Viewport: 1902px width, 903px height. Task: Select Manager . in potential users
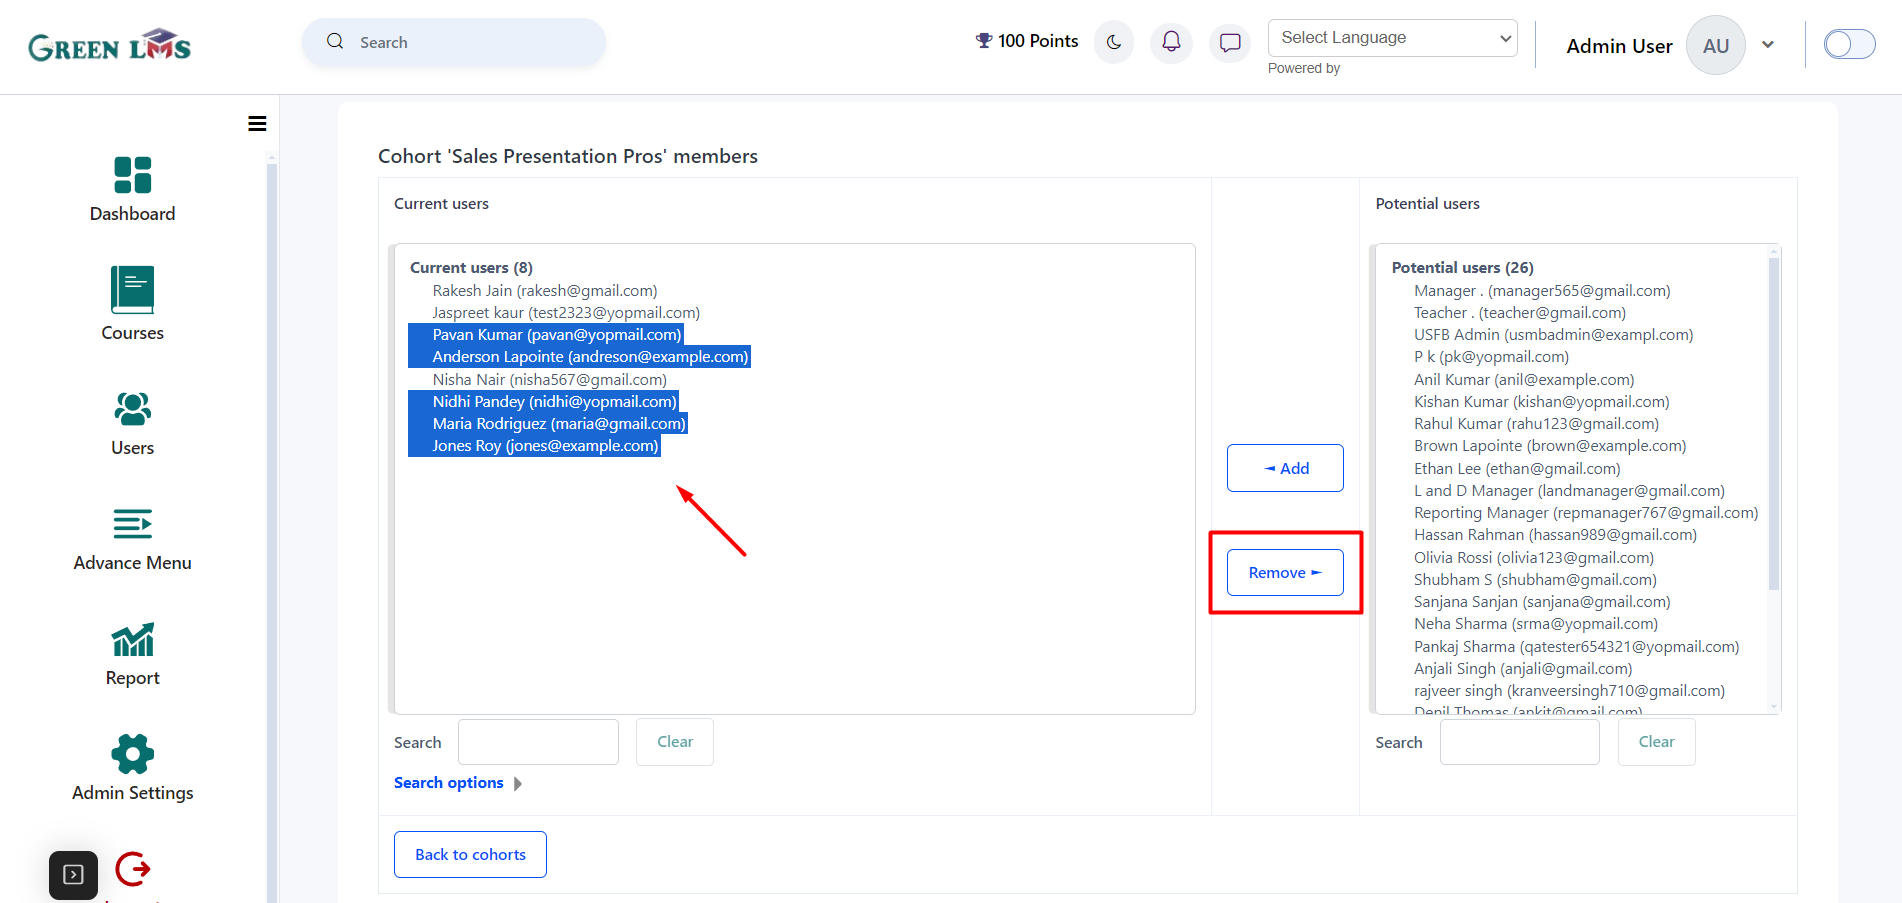[x=1542, y=291]
